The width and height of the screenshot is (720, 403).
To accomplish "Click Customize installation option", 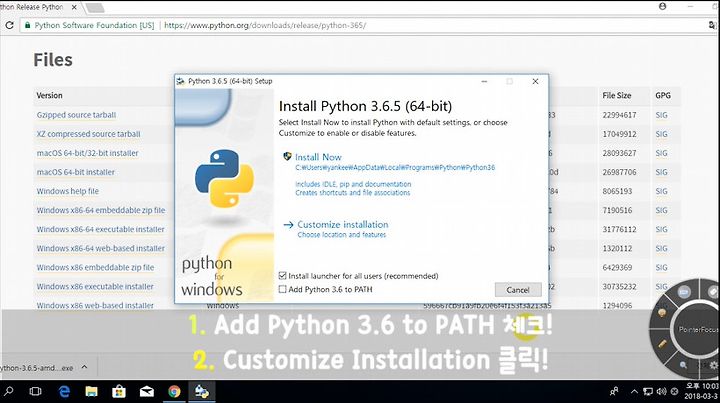I will [x=343, y=224].
